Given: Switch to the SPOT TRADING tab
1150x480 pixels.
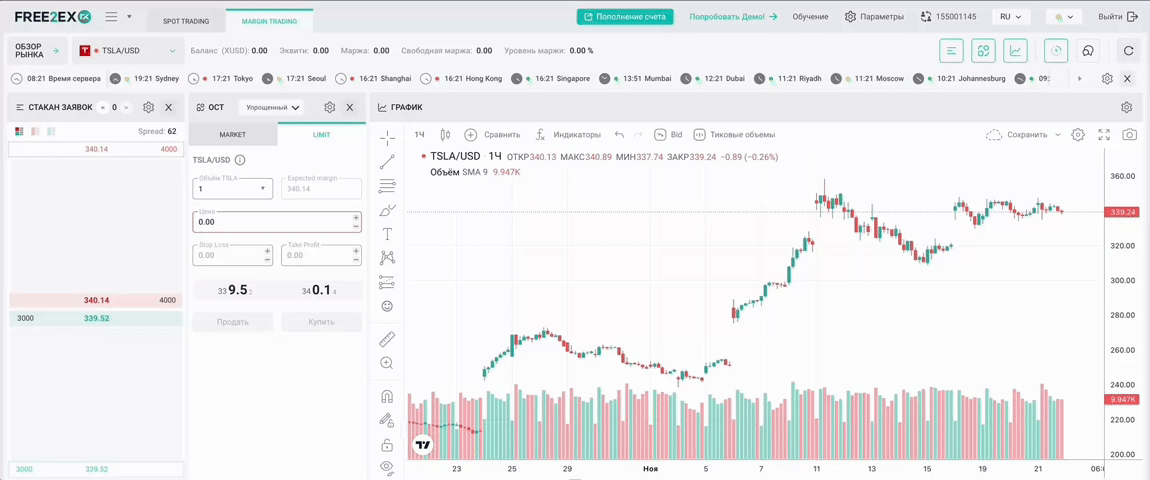Looking at the screenshot, I should 186,21.
